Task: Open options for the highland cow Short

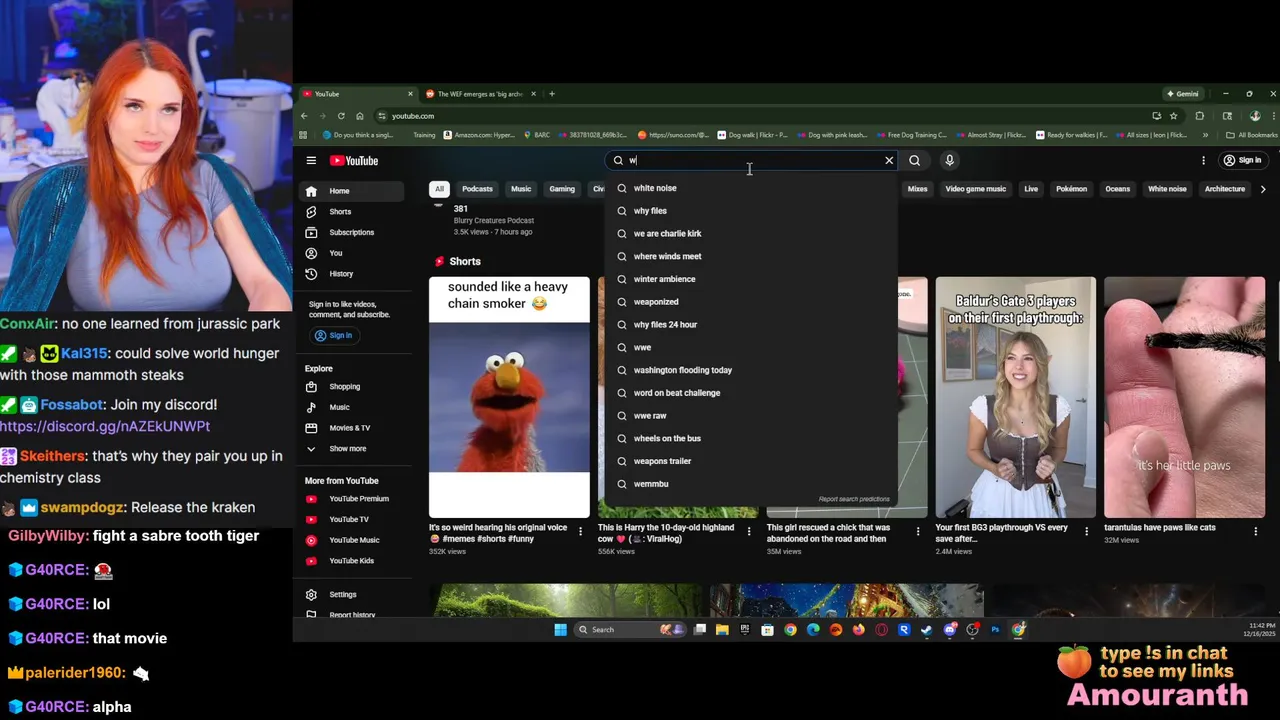Action: [749, 532]
